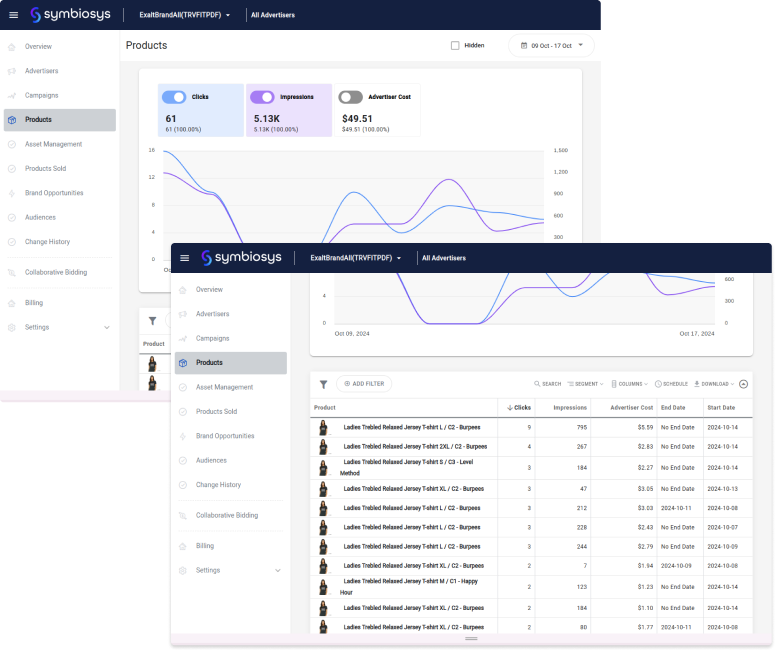Click the first product's t-shirt thumbnail

[x=324, y=427]
